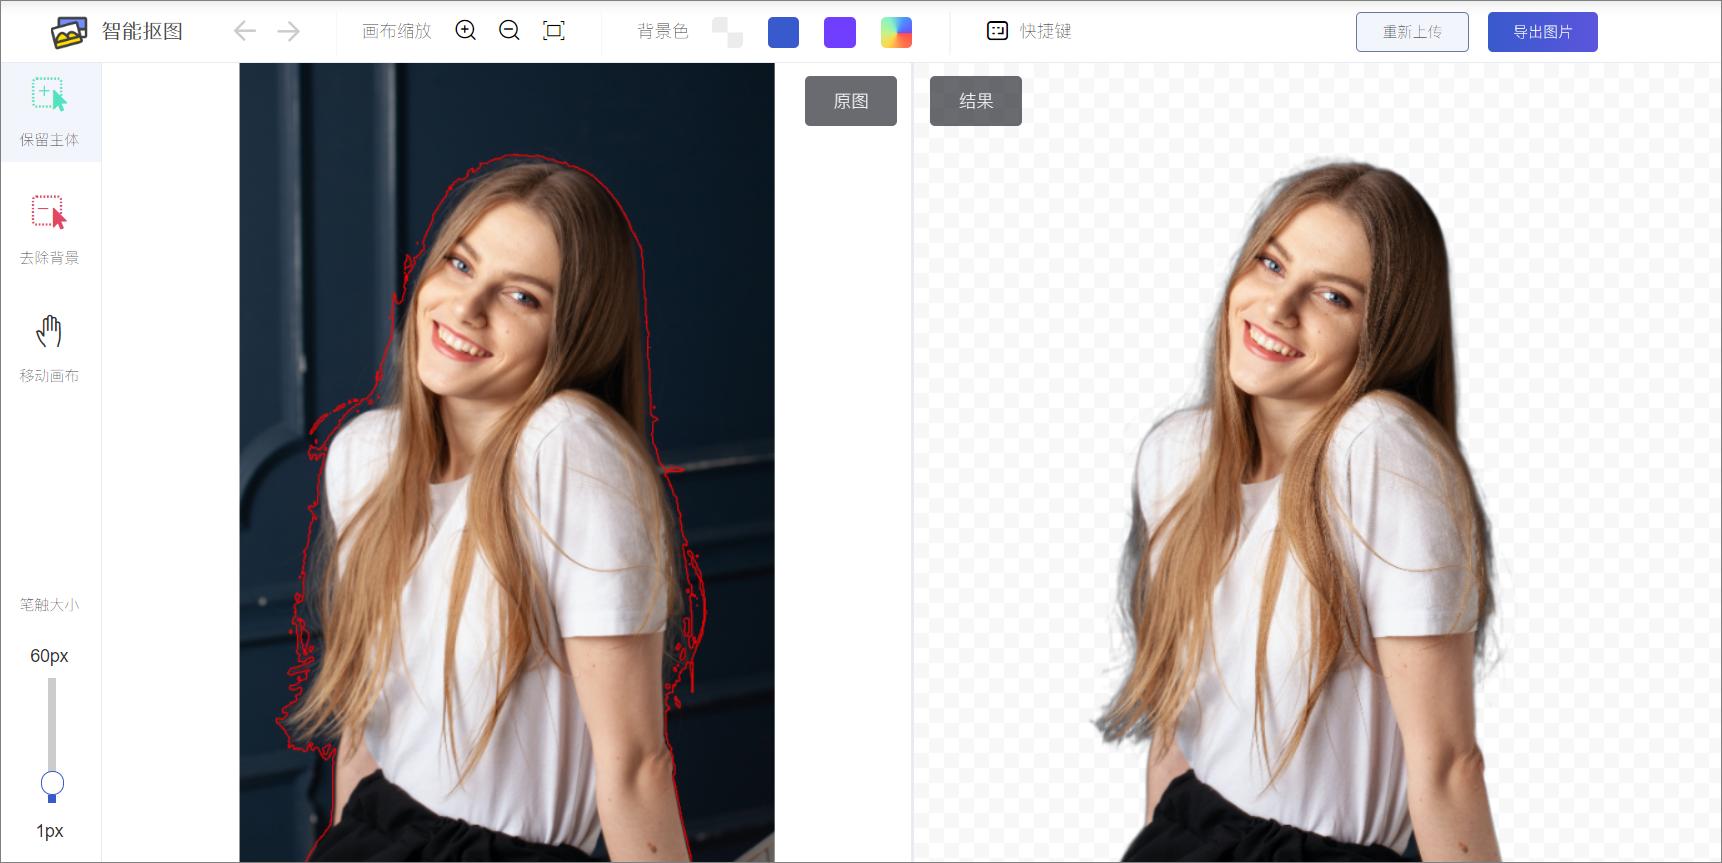
Task: Select the 保留主体 keep-subject tool
Action: [50, 112]
